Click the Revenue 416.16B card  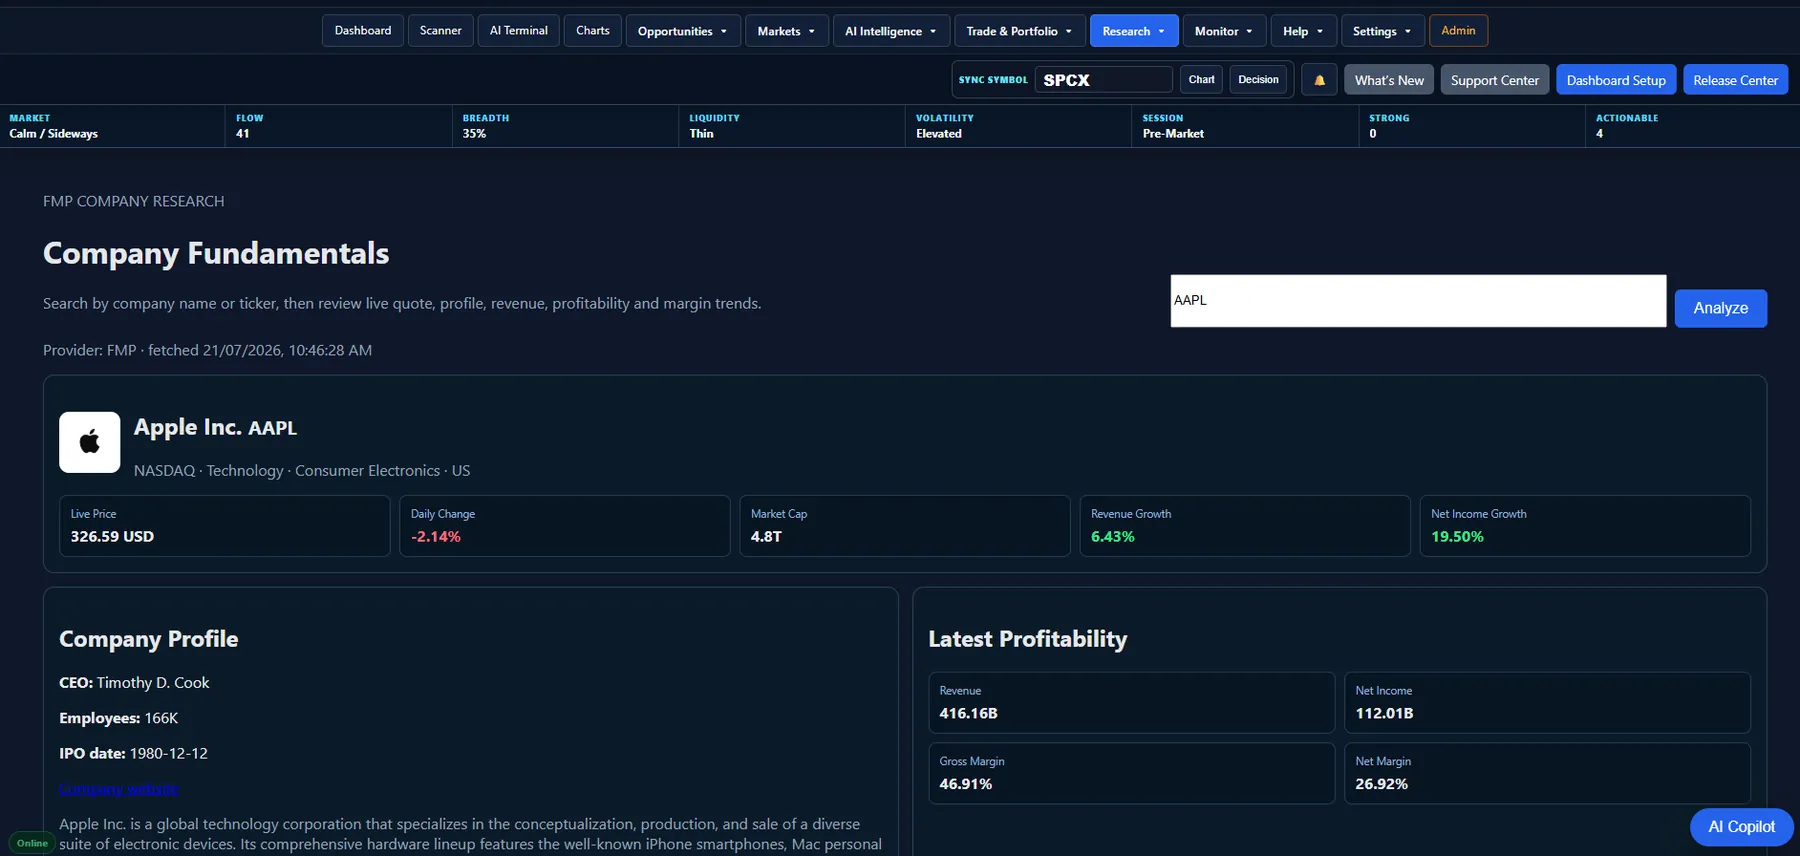[1131, 703]
